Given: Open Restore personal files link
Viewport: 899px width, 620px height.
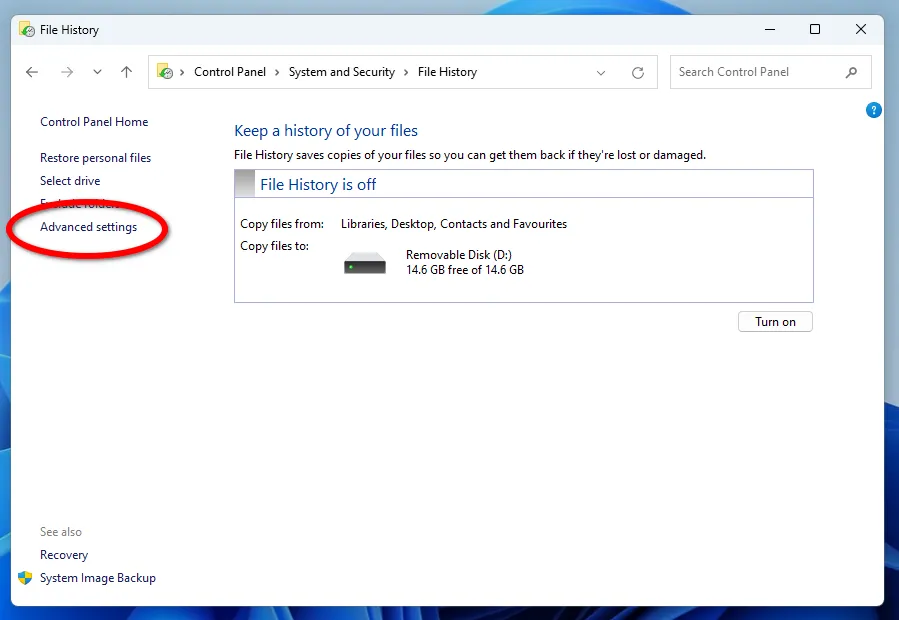Looking at the screenshot, I should tap(95, 158).
